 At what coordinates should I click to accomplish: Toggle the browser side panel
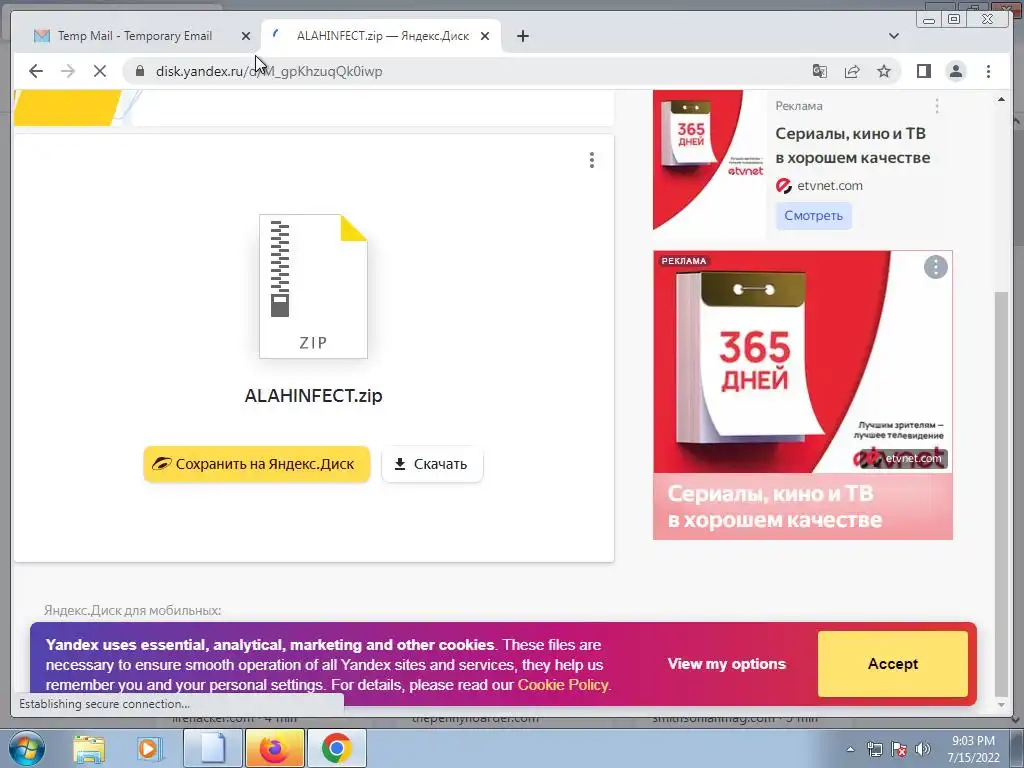(x=923, y=71)
